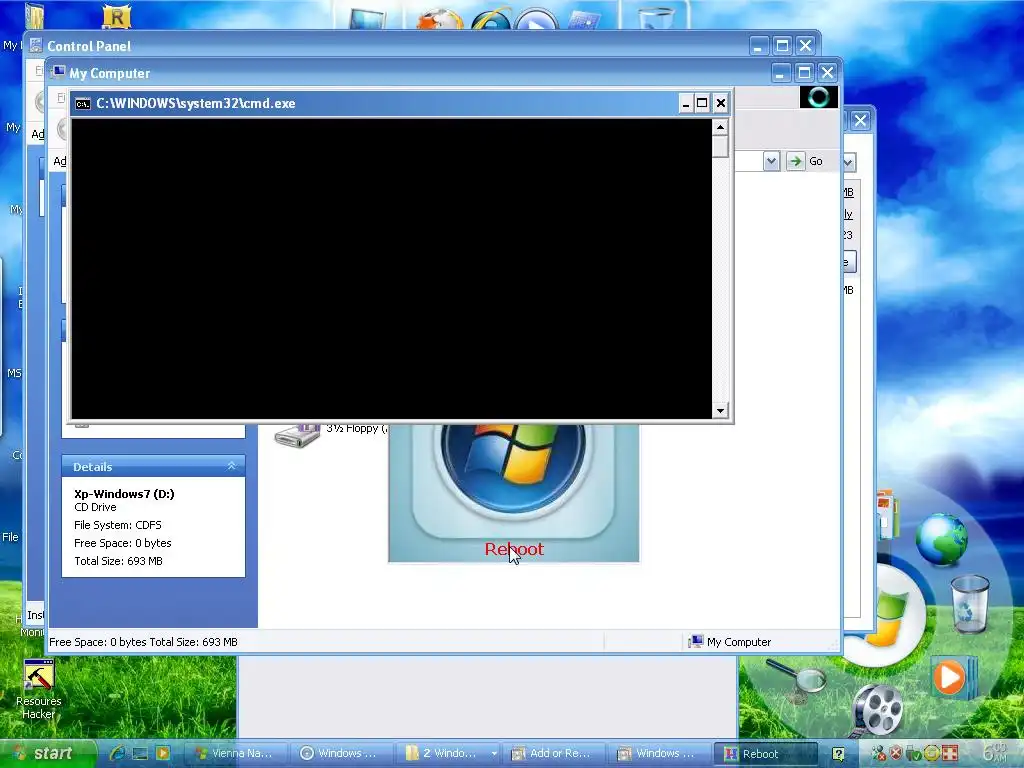
Task: Click the globe icon in the circular dock
Action: point(940,539)
